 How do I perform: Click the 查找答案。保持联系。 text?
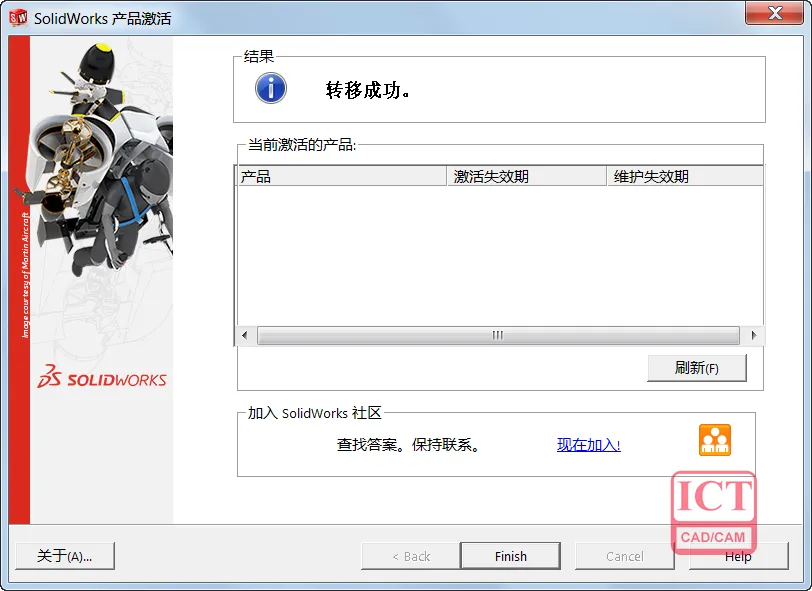408,444
